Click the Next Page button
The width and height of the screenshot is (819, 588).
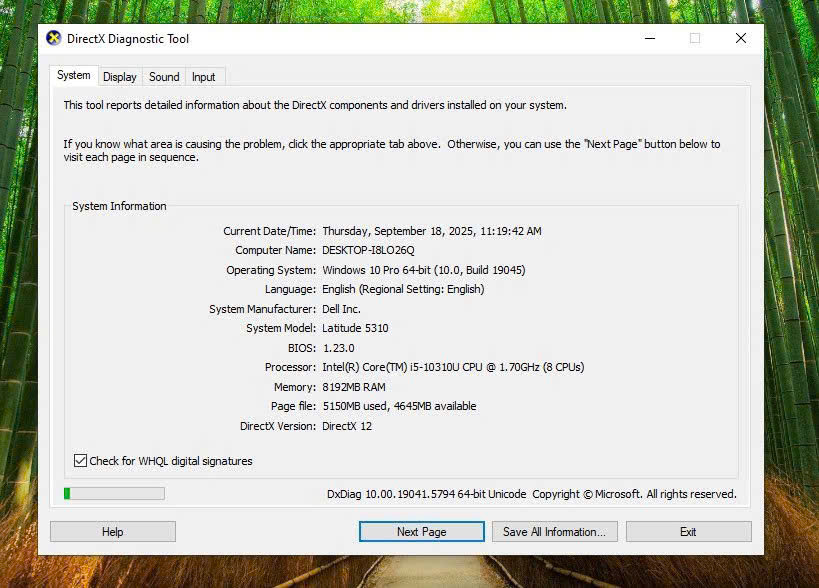(421, 532)
